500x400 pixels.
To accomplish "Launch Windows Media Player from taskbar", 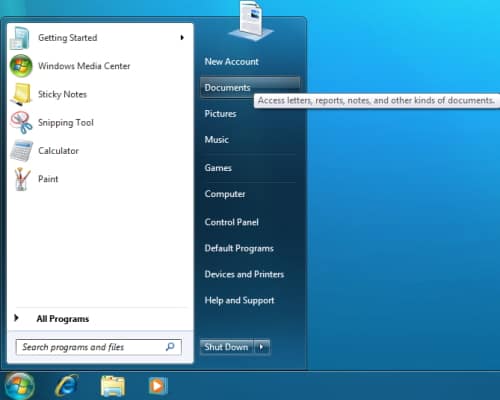I will coord(158,386).
